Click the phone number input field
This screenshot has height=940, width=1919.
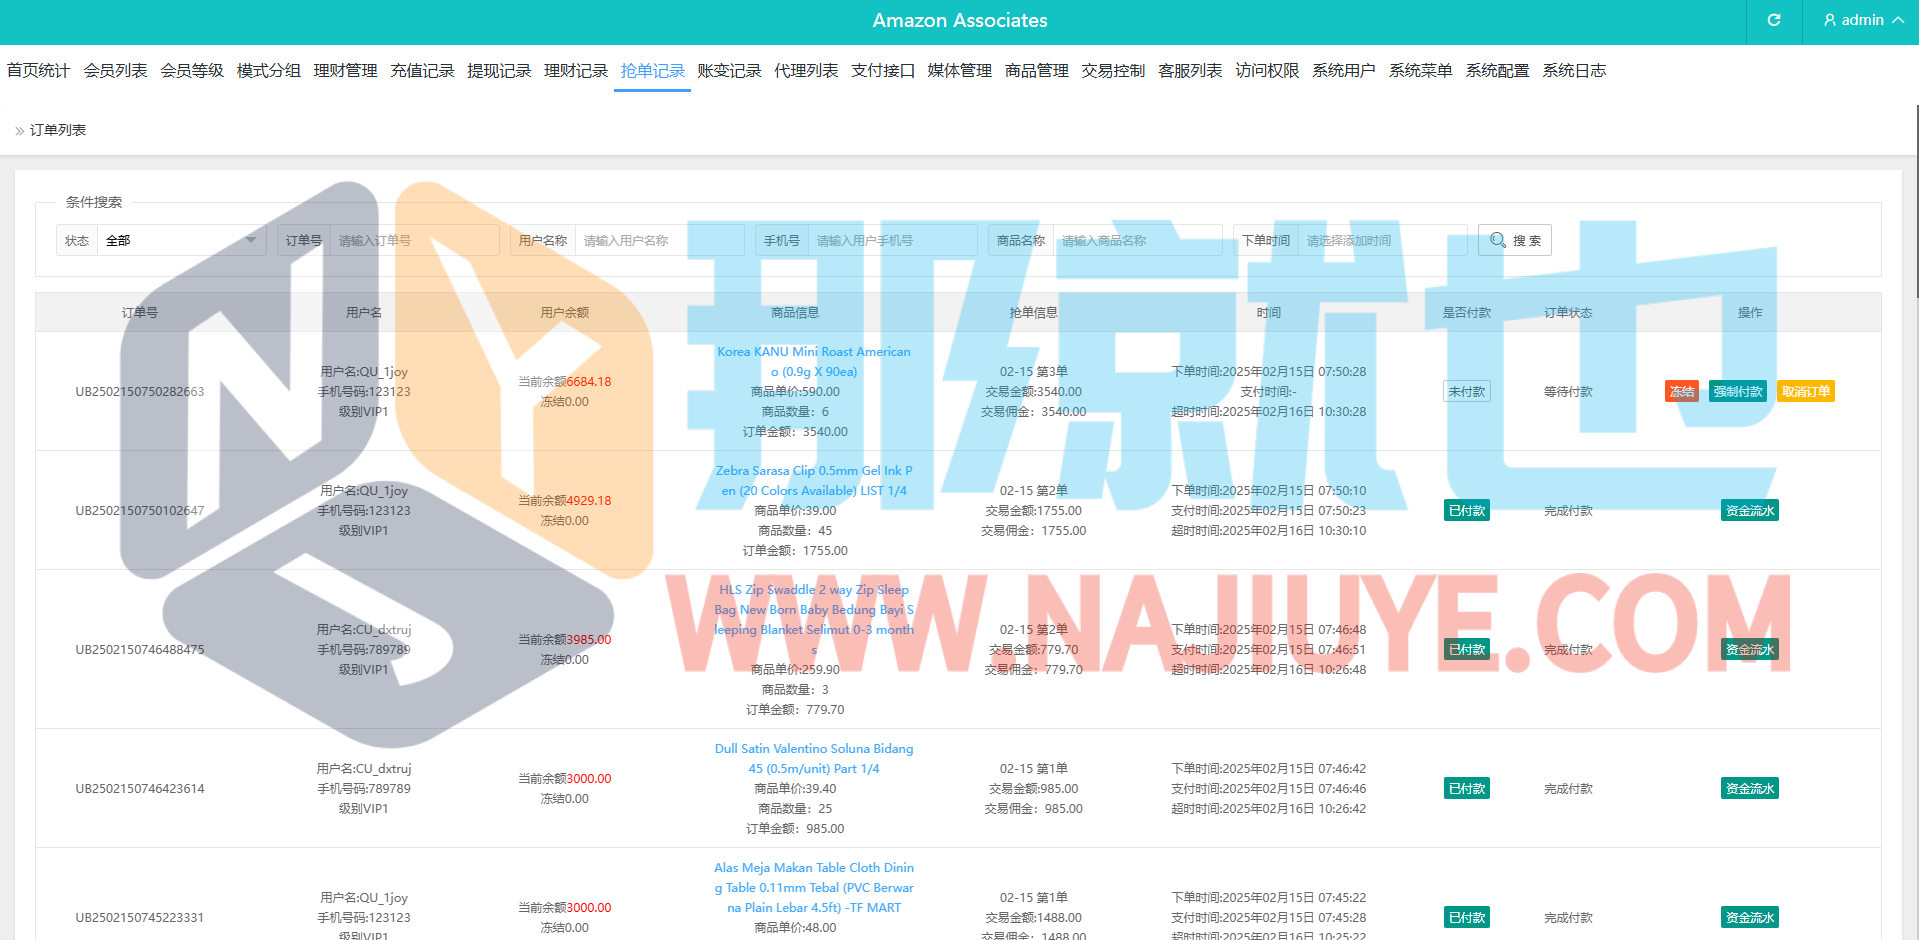point(892,240)
